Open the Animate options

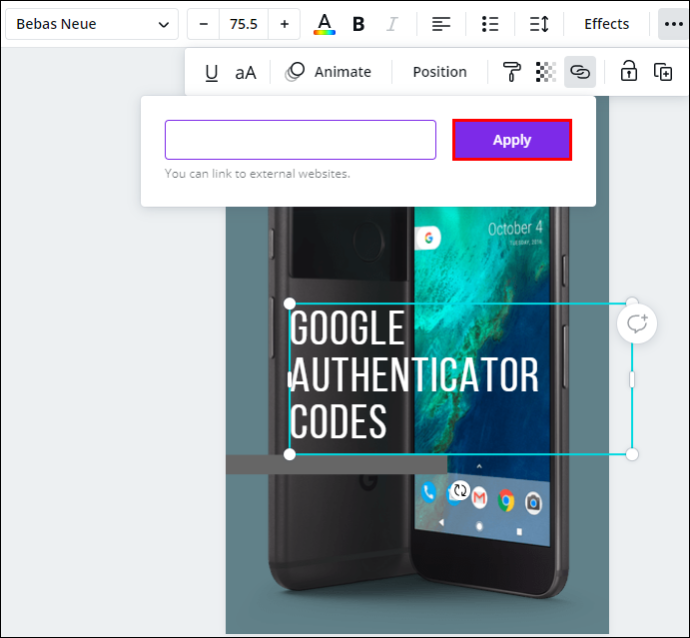click(328, 72)
